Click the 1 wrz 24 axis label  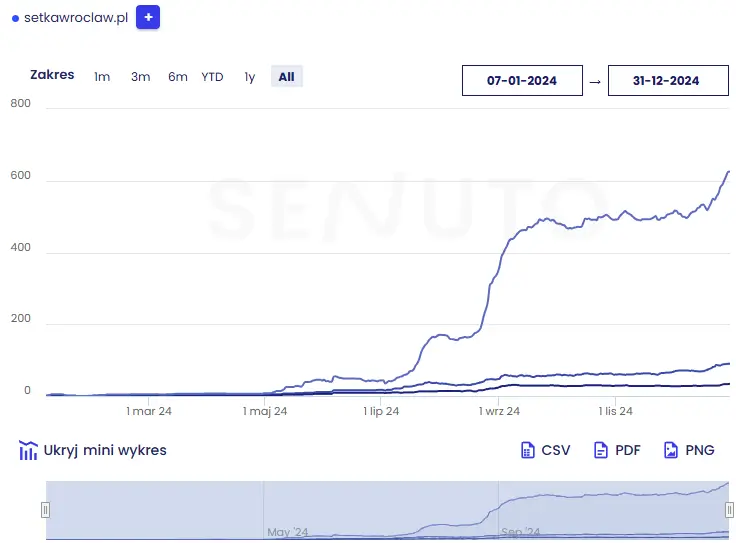(499, 411)
